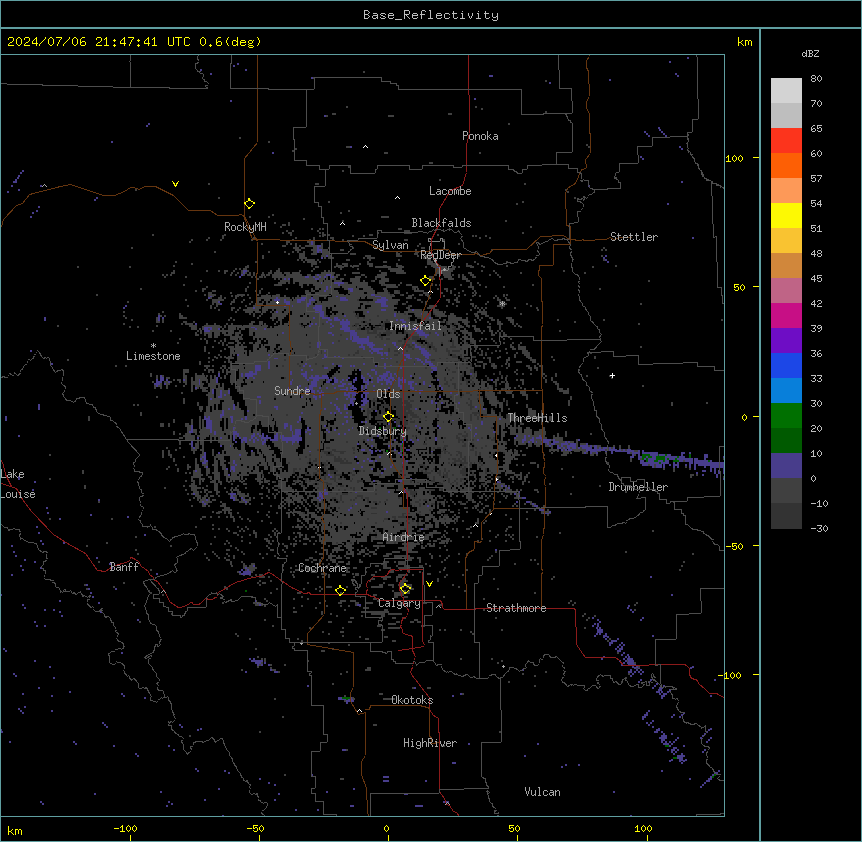The height and width of the screenshot is (842, 862).
Task: Click the HighRiver label
Action: click(430, 743)
